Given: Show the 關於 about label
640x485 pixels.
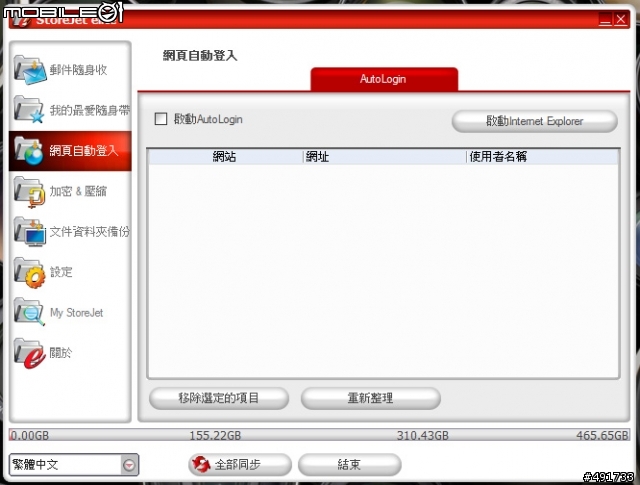Looking at the screenshot, I should coord(61,353).
